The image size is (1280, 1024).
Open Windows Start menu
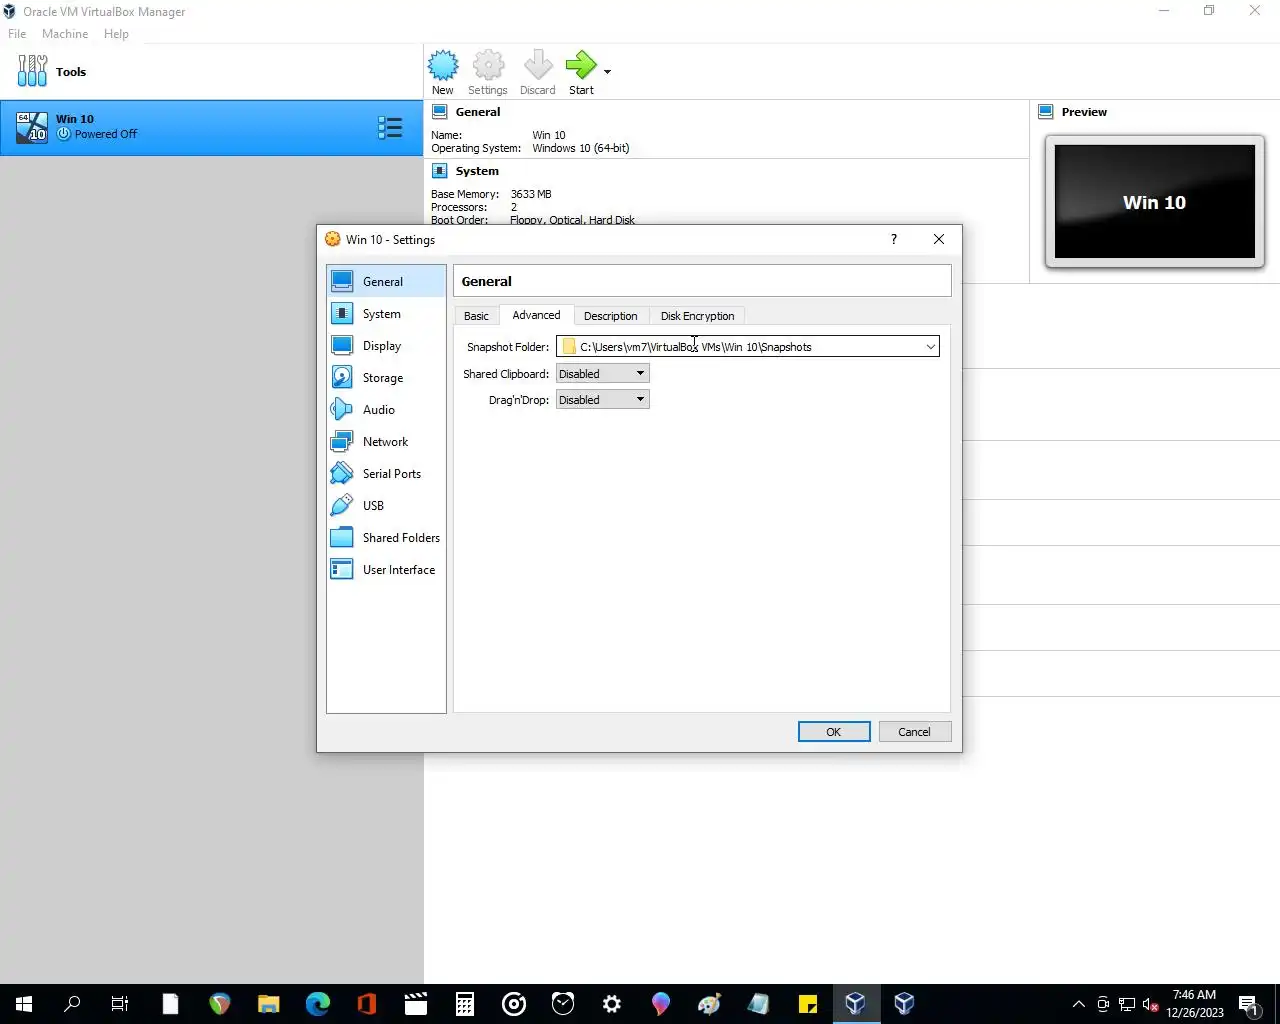(24, 1003)
